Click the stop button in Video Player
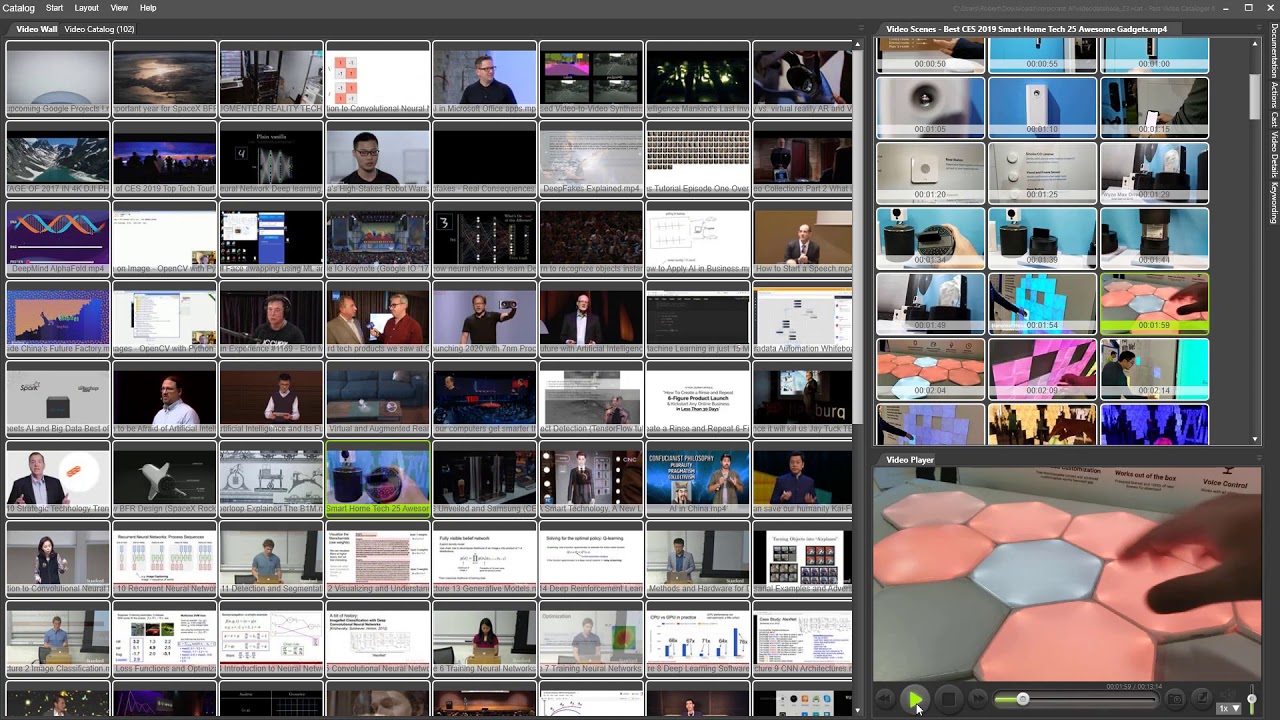 tap(948, 701)
